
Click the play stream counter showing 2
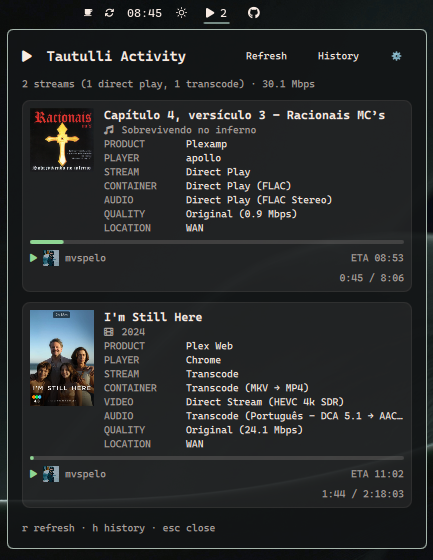tap(216, 13)
